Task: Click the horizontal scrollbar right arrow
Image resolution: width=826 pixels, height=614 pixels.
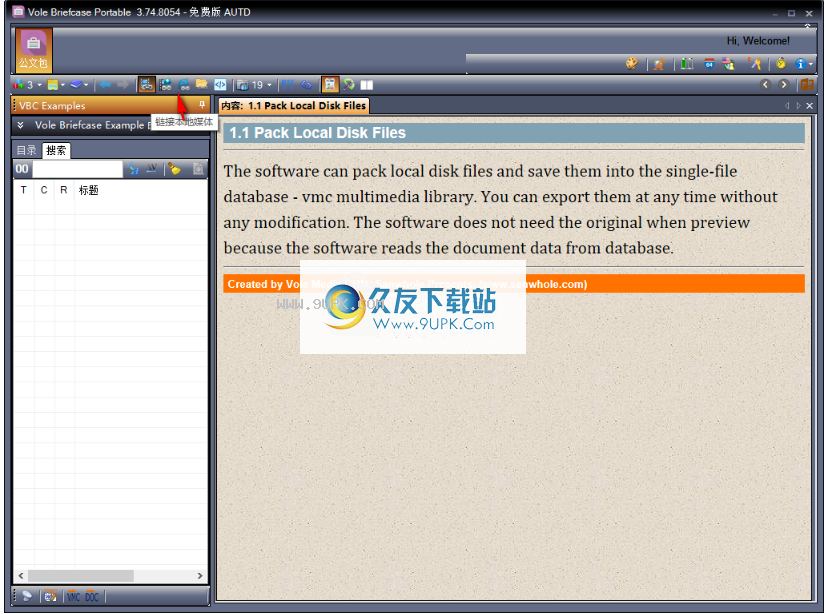Action: pos(200,576)
